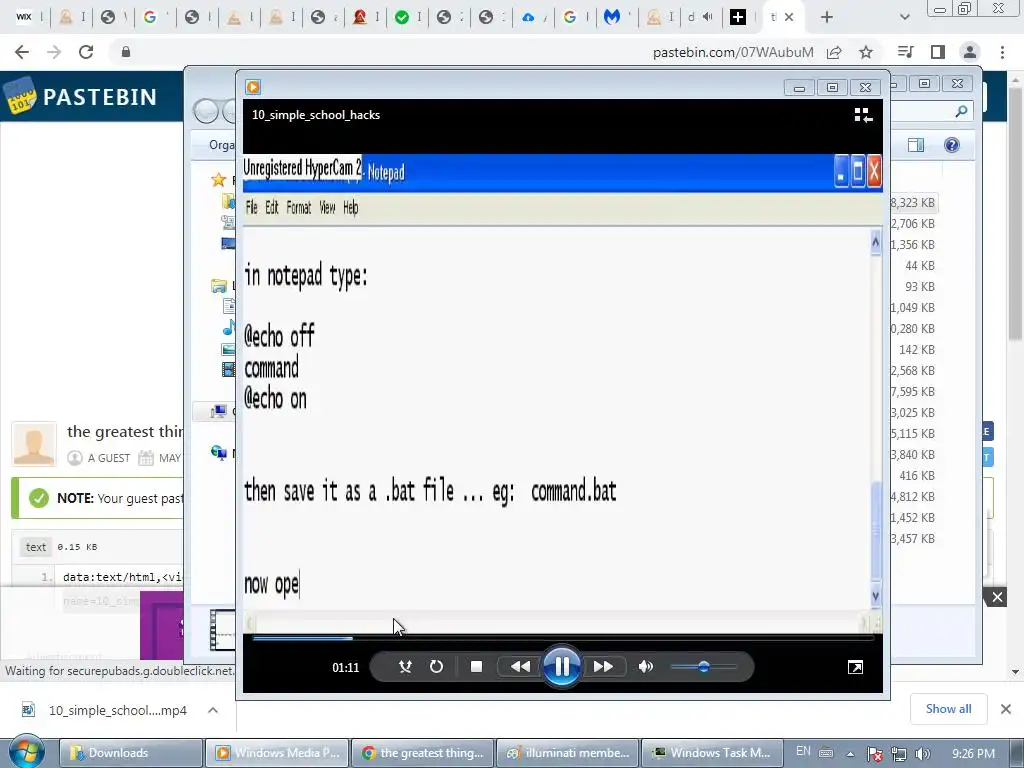Adjust the Media Player volume slider
Viewport: 1024px width, 768px height.
703,667
